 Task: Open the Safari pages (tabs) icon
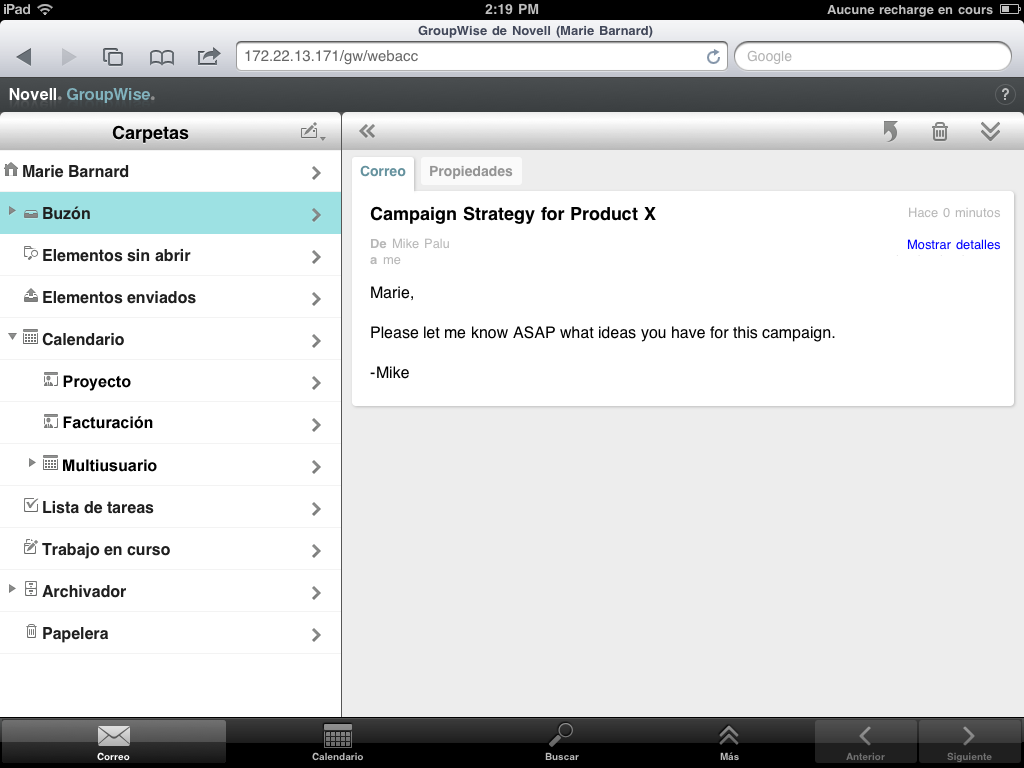[113, 57]
